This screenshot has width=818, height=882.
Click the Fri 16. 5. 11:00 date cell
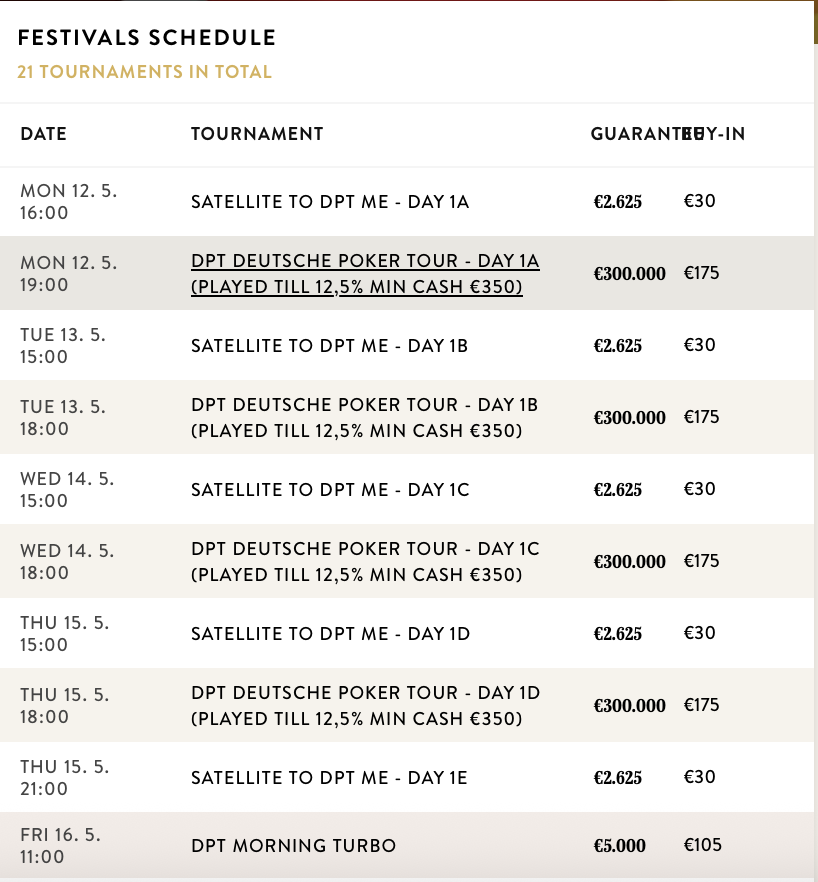60,846
